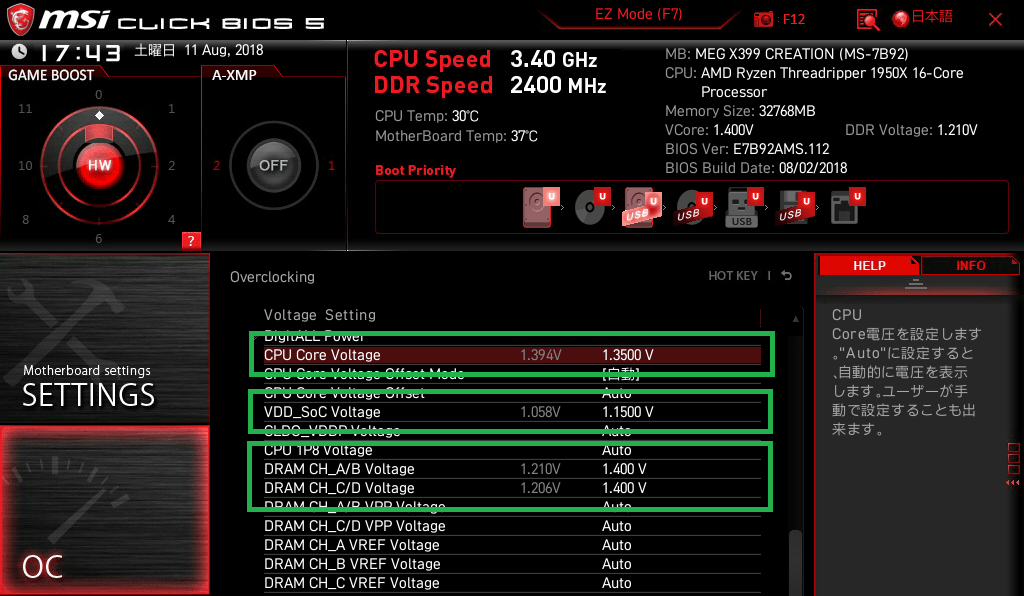The height and width of the screenshot is (596, 1024).
Task: Switch to the INFO tab
Action: (x=970, y=266)
